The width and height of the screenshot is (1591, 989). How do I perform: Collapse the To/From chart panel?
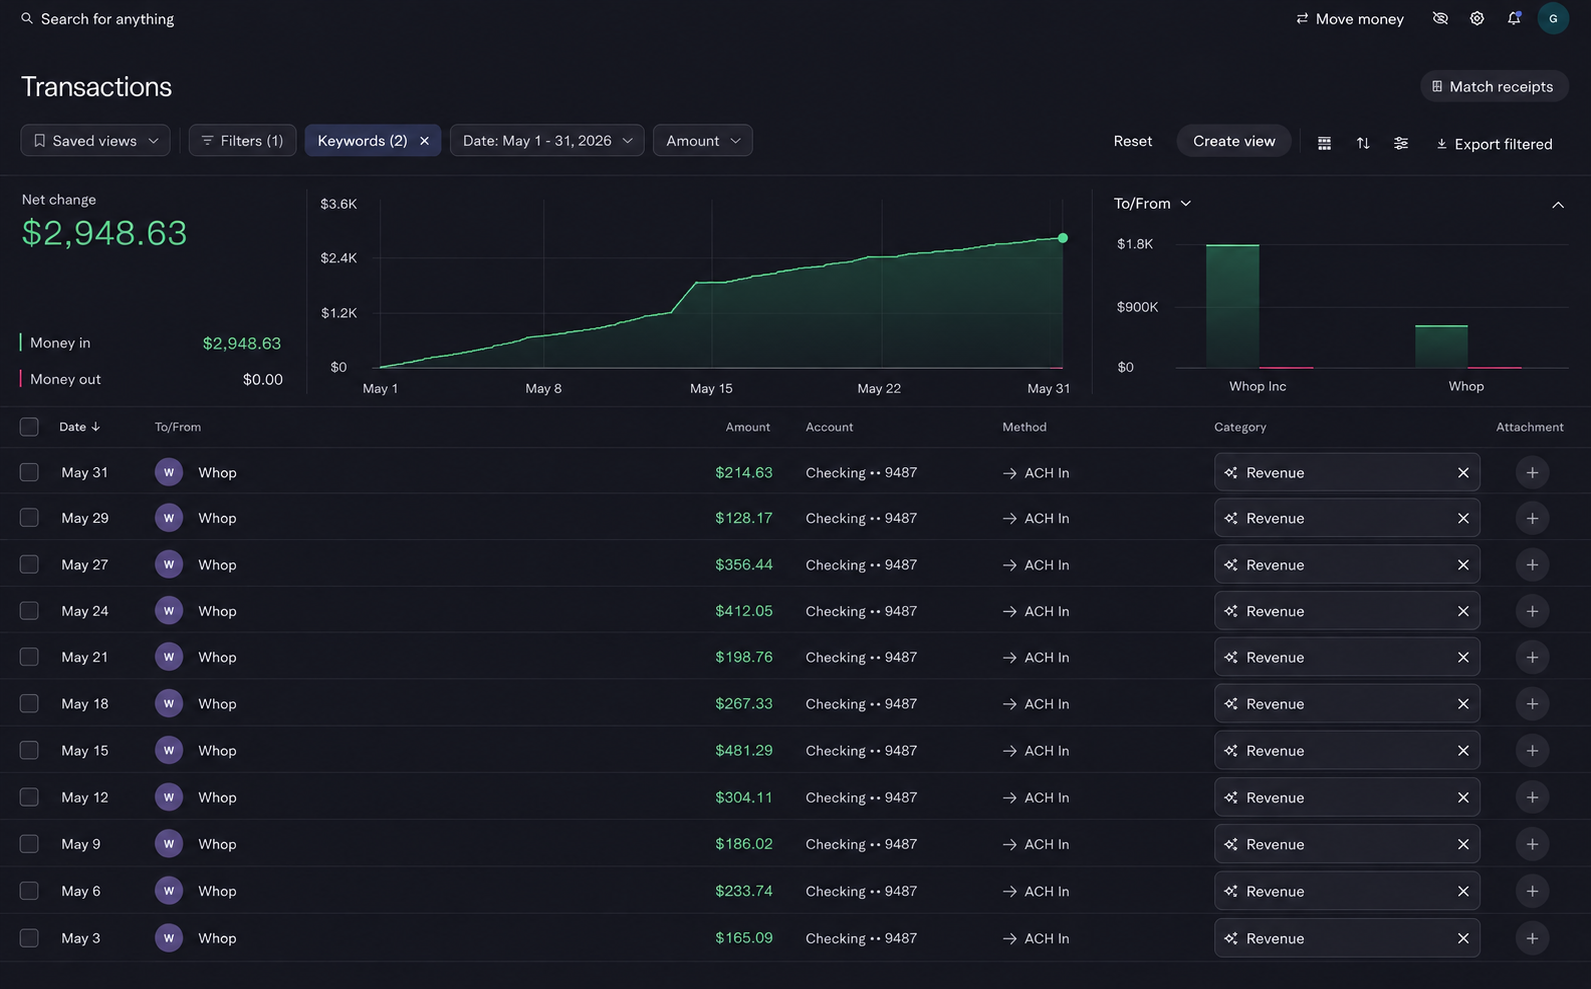(x=1557, y=204)
